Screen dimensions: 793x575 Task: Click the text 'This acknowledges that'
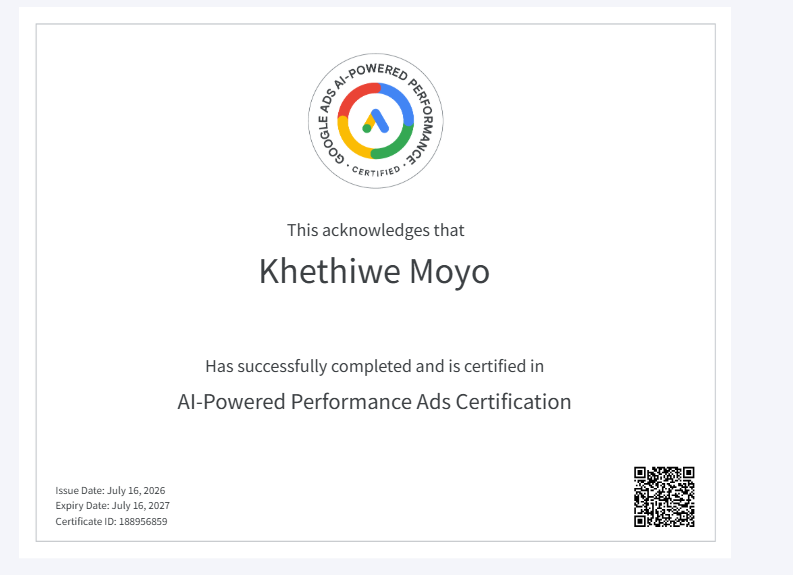tap(376, 230)
